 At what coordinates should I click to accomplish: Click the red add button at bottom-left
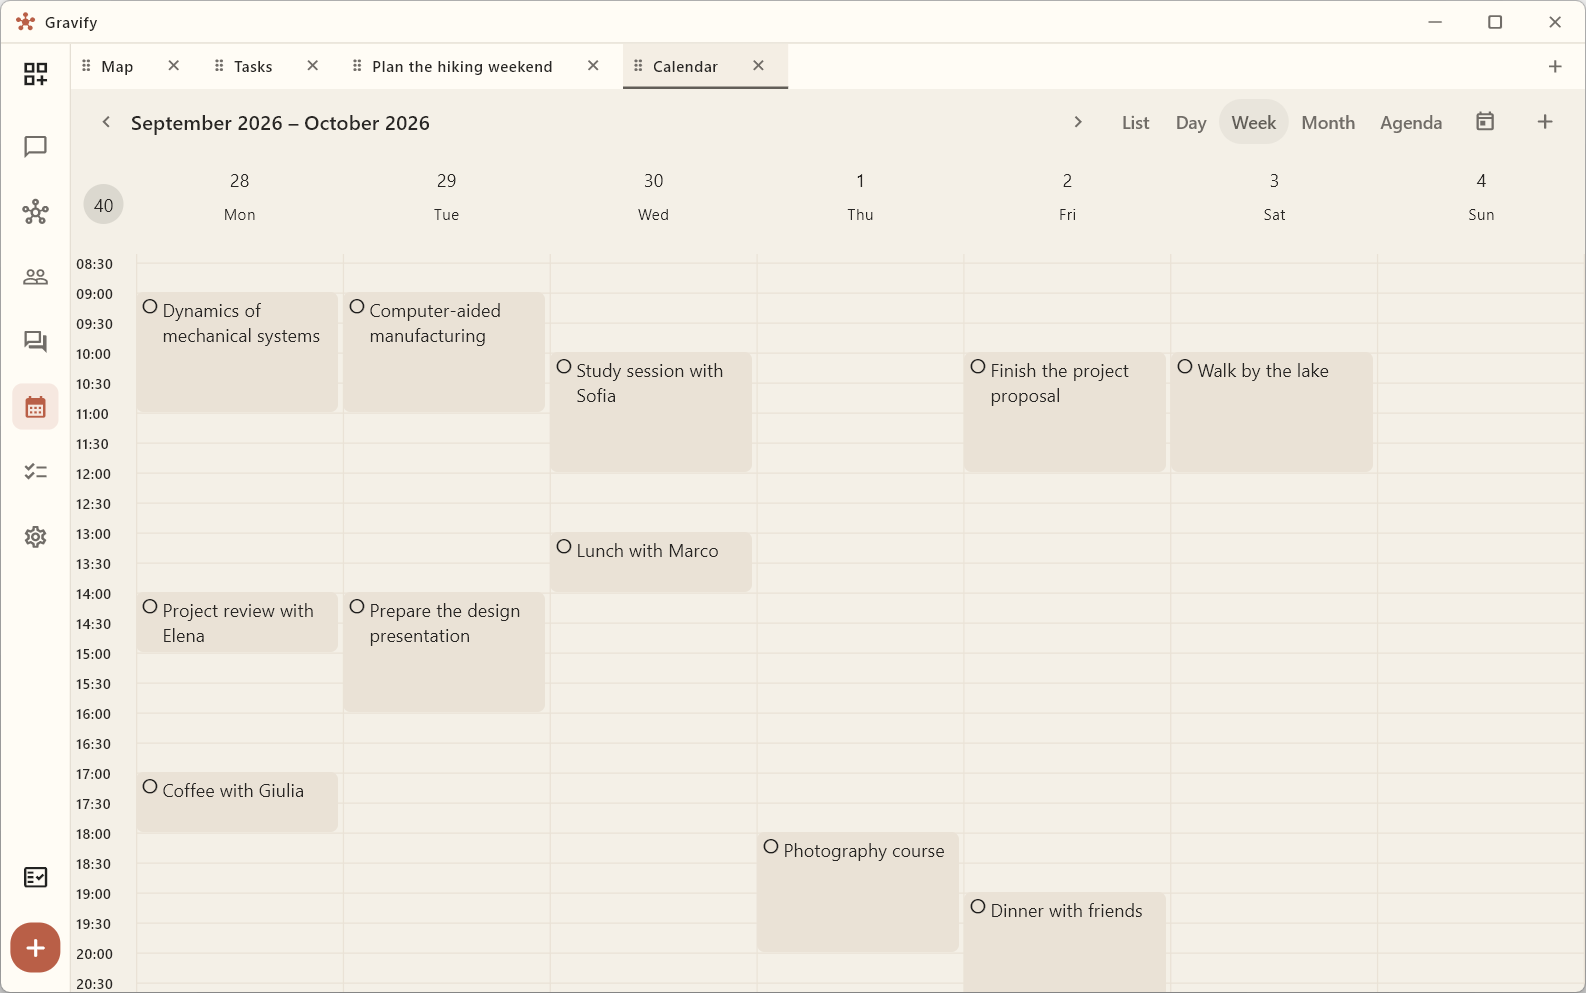click(x=35, y=947)
